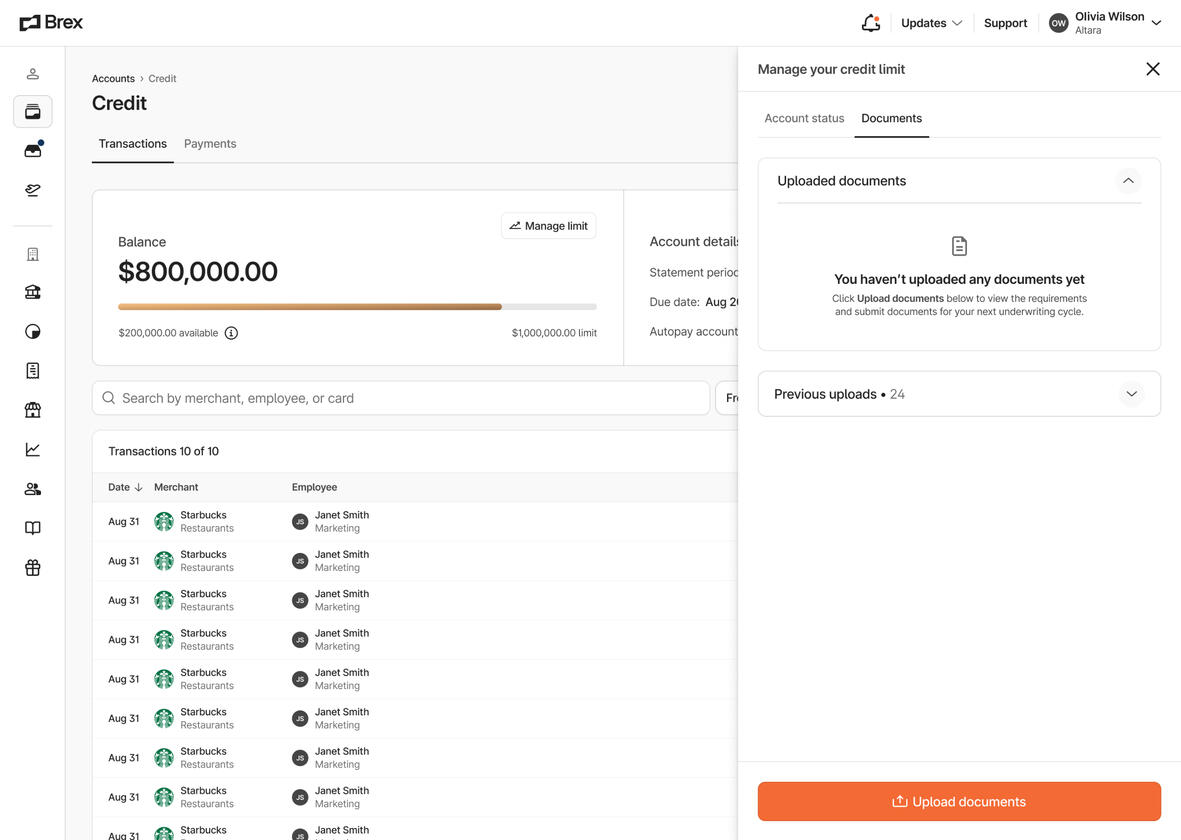Switch to the Payments tab
This screenshot has width=1181, height=840.
click(x=210, y=143)
